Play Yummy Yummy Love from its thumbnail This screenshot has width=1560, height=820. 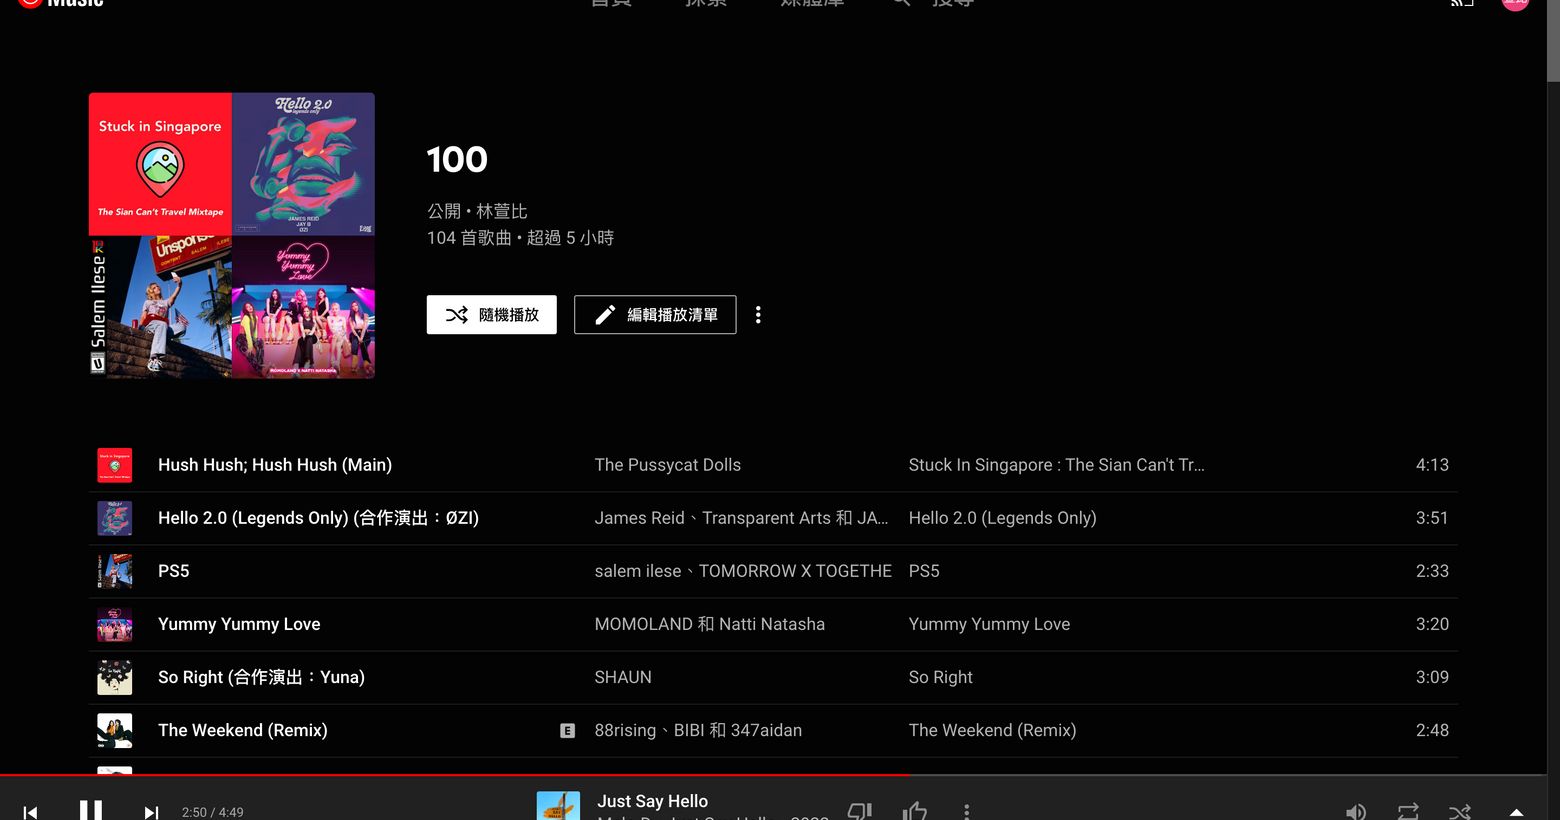(115, 624)
